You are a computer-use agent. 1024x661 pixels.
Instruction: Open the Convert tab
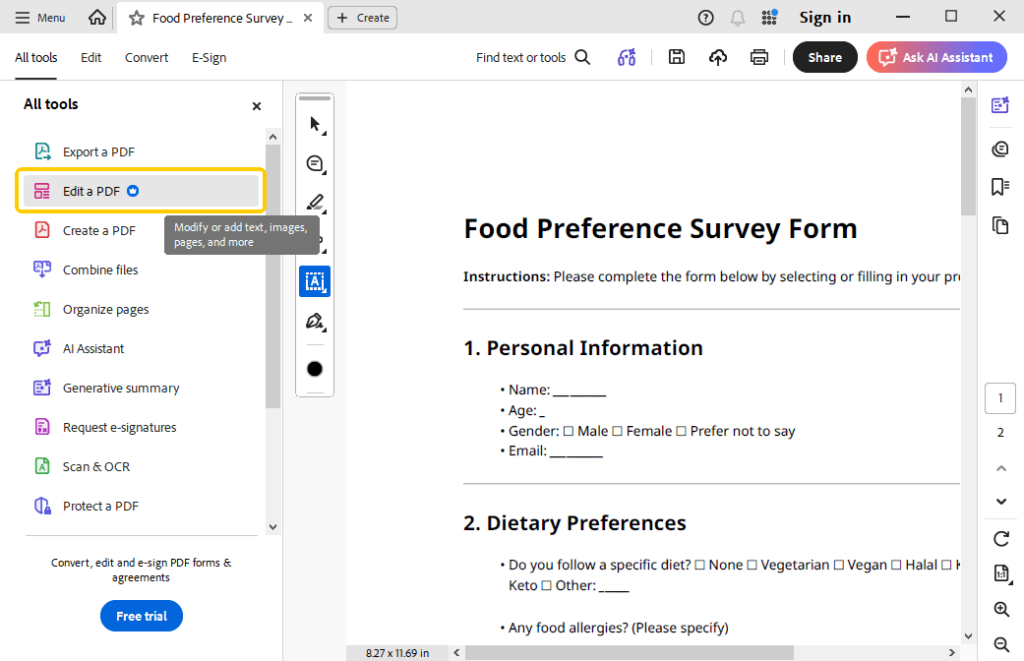pos(146,57)
